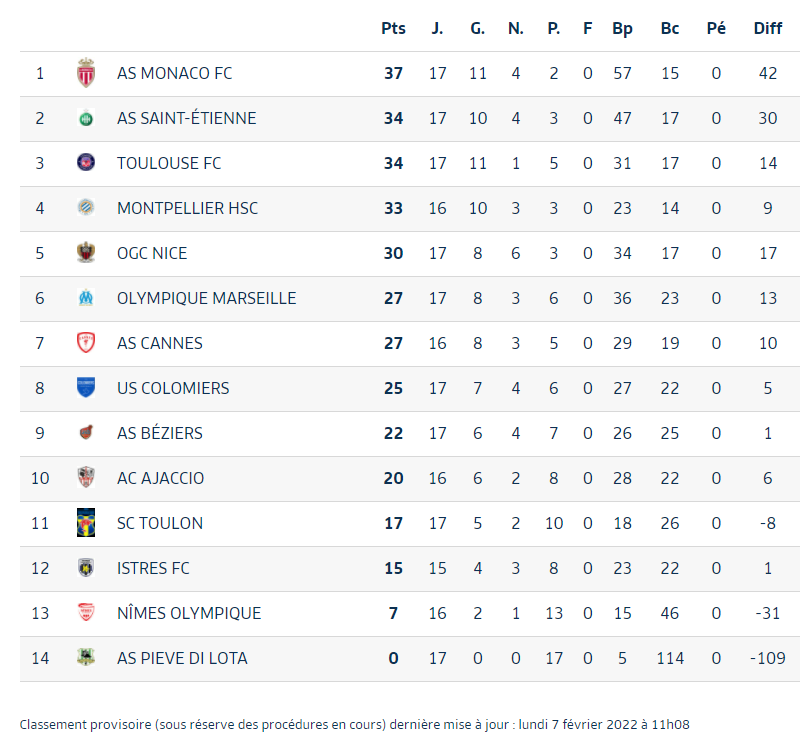Click the AC Ajaccio club crest

[86, 478]
